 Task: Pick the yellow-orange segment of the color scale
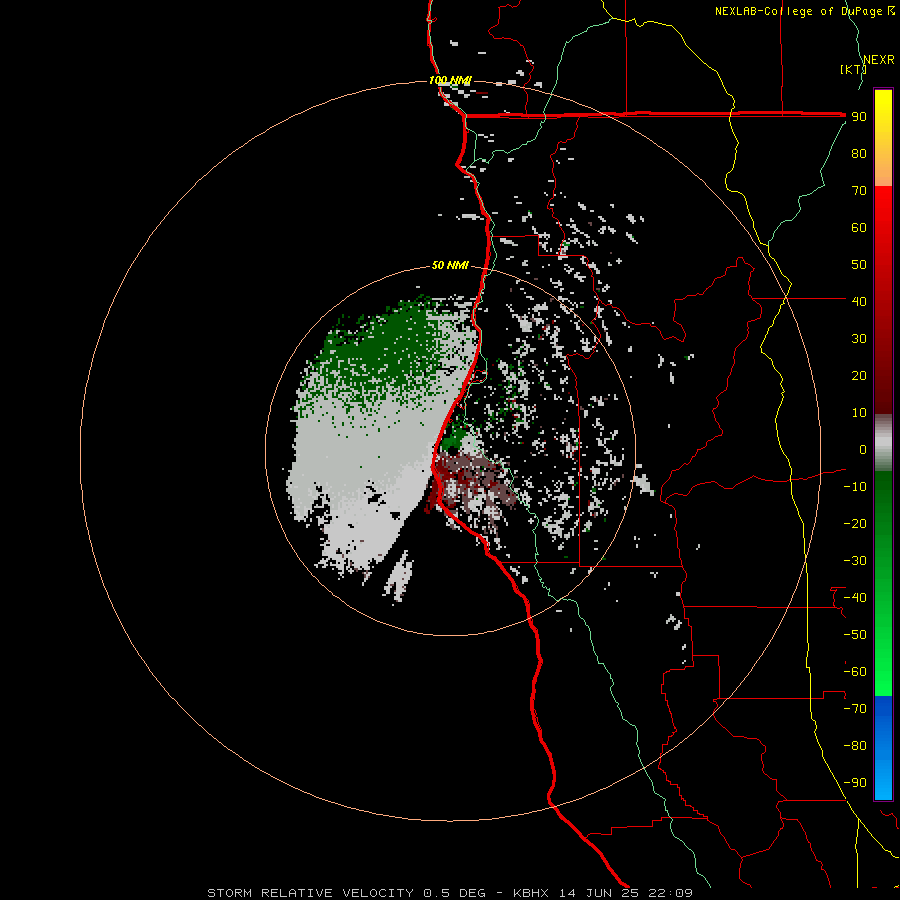point(883,138)
